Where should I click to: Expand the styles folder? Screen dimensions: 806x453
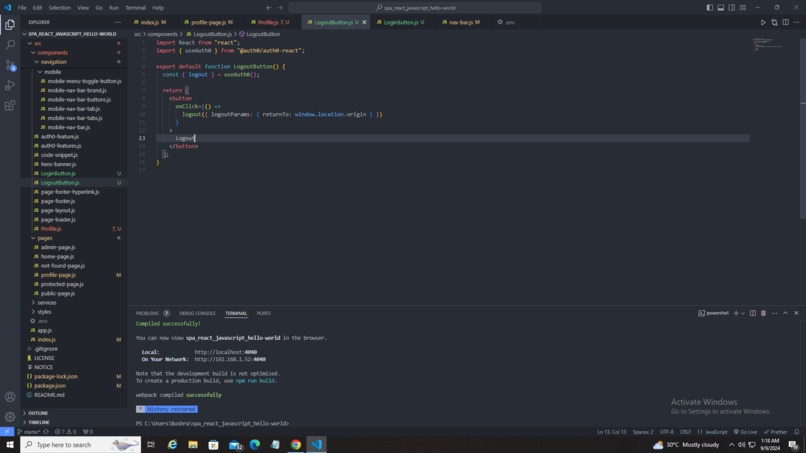33,312
